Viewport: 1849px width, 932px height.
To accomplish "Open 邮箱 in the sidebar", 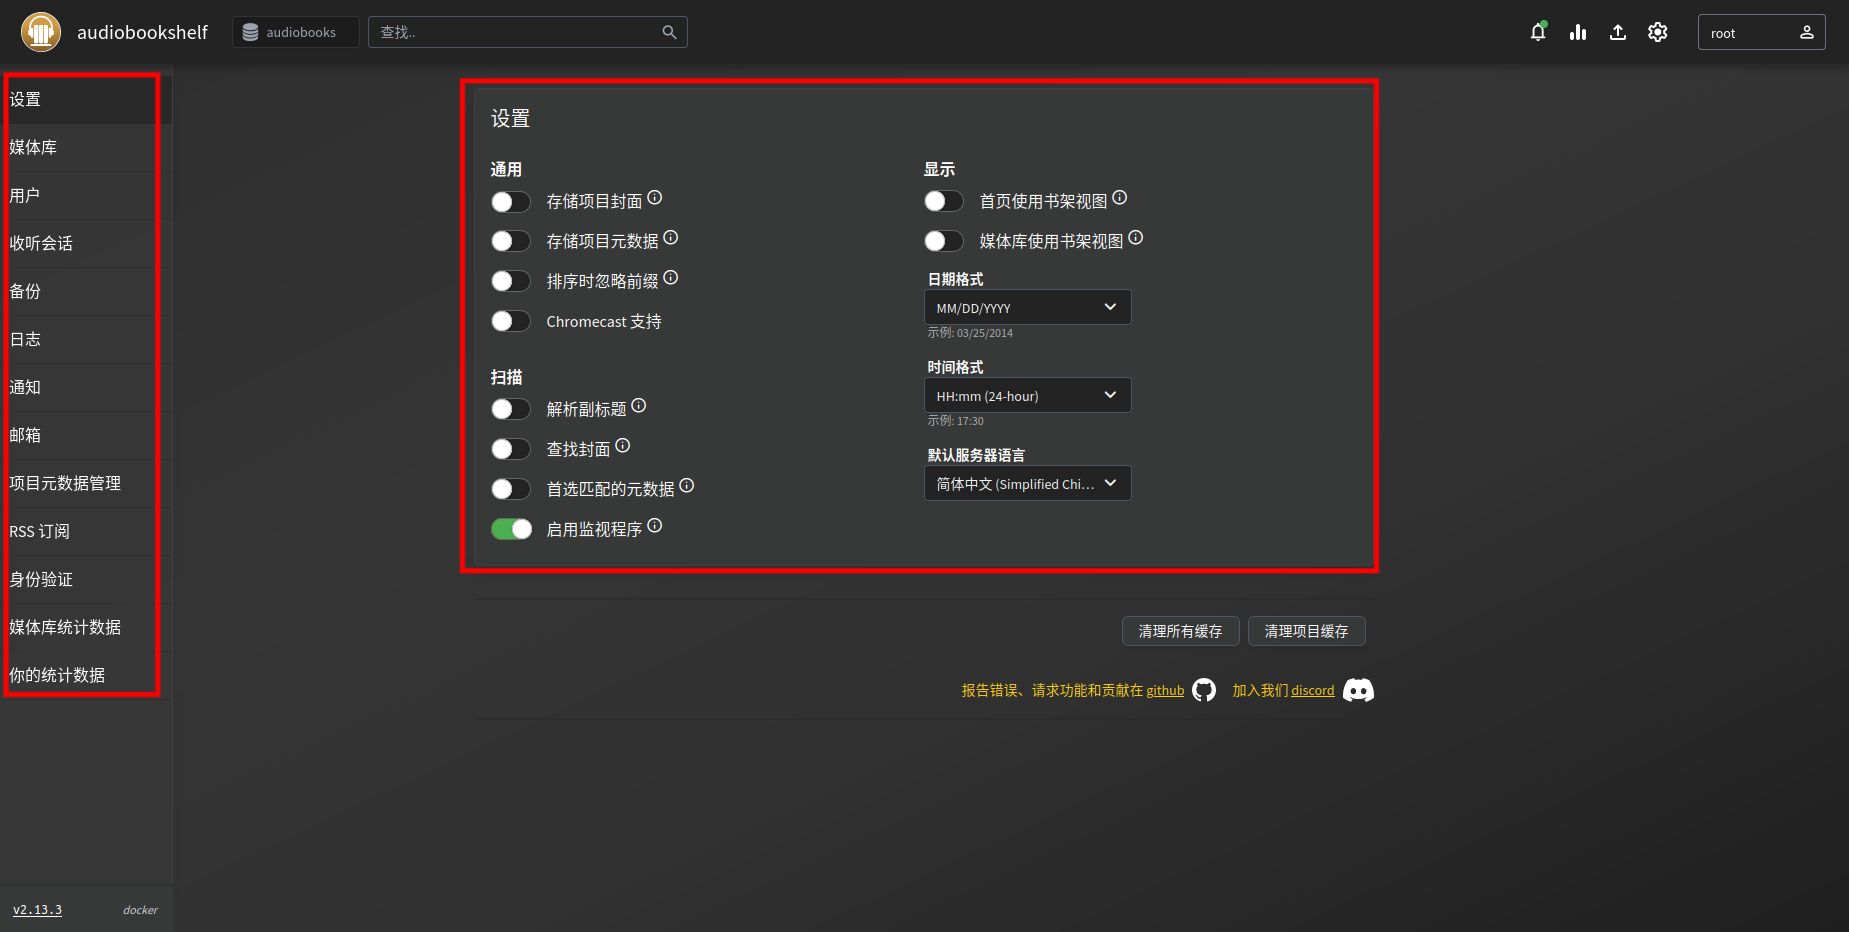I will (86, 435).
